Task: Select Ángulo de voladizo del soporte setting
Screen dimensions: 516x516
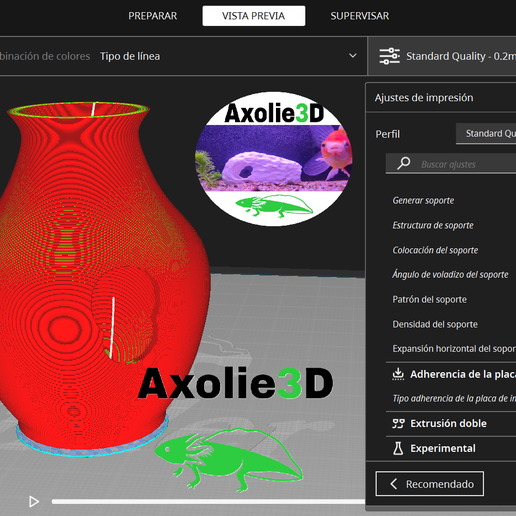Action: pos(450,274)
